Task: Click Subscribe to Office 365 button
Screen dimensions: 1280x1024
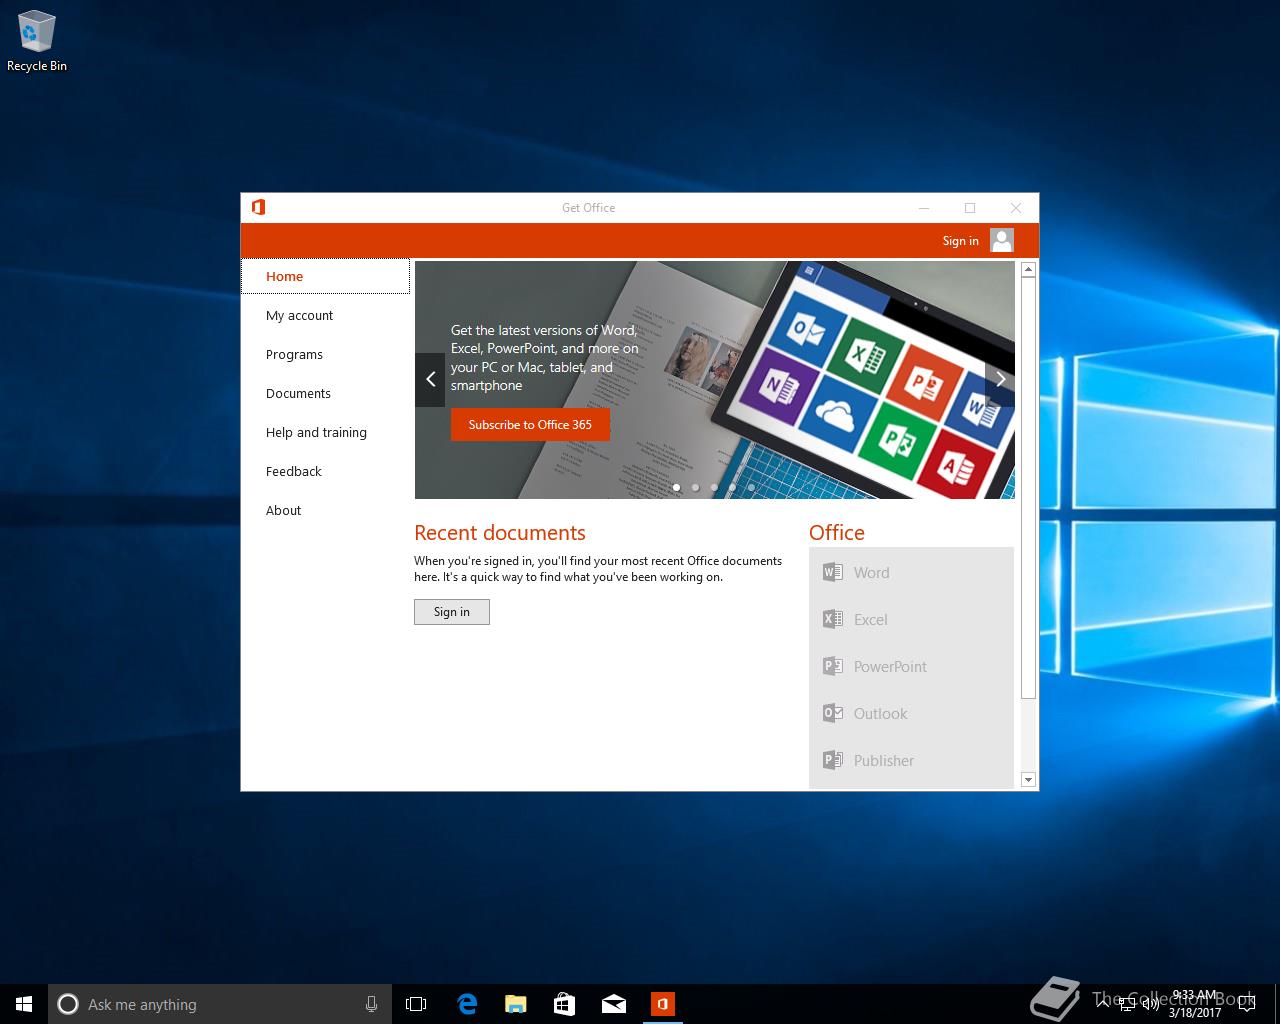Action: click(530, 424)
